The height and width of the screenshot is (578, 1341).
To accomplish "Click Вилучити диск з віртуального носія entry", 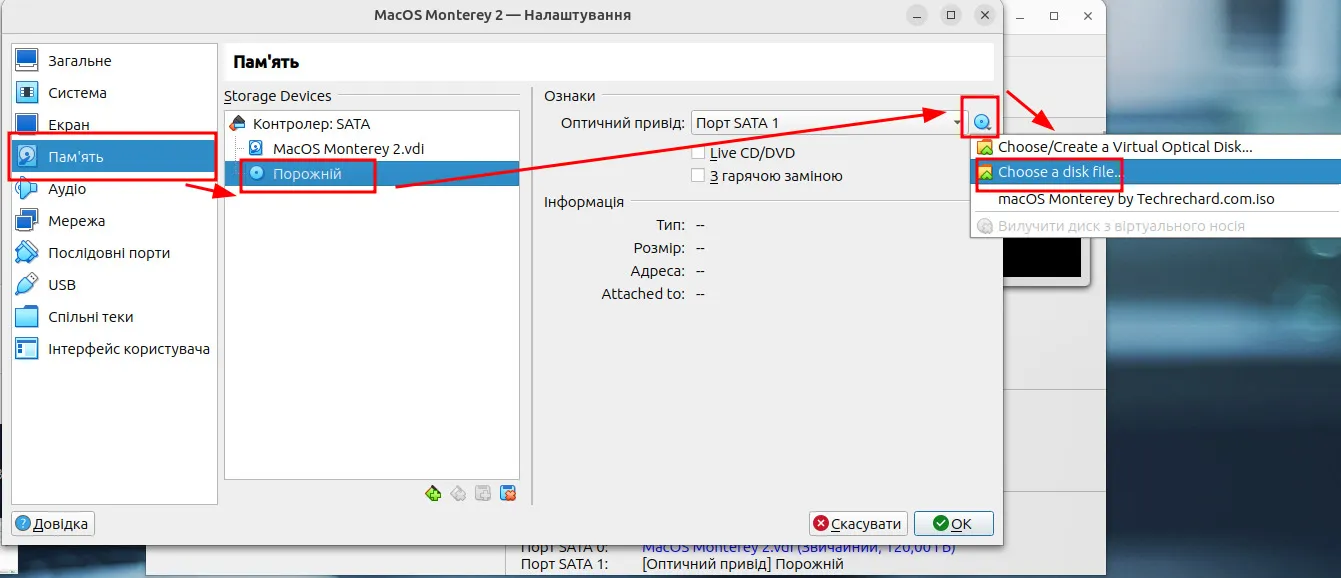I will tap(1155, 226).
